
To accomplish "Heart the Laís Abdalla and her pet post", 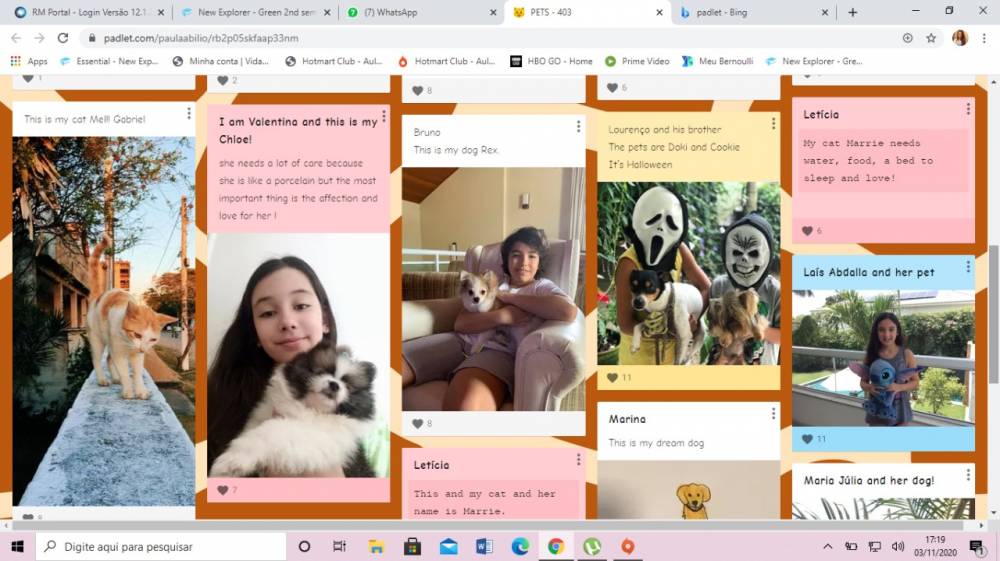I will [807, 439].
